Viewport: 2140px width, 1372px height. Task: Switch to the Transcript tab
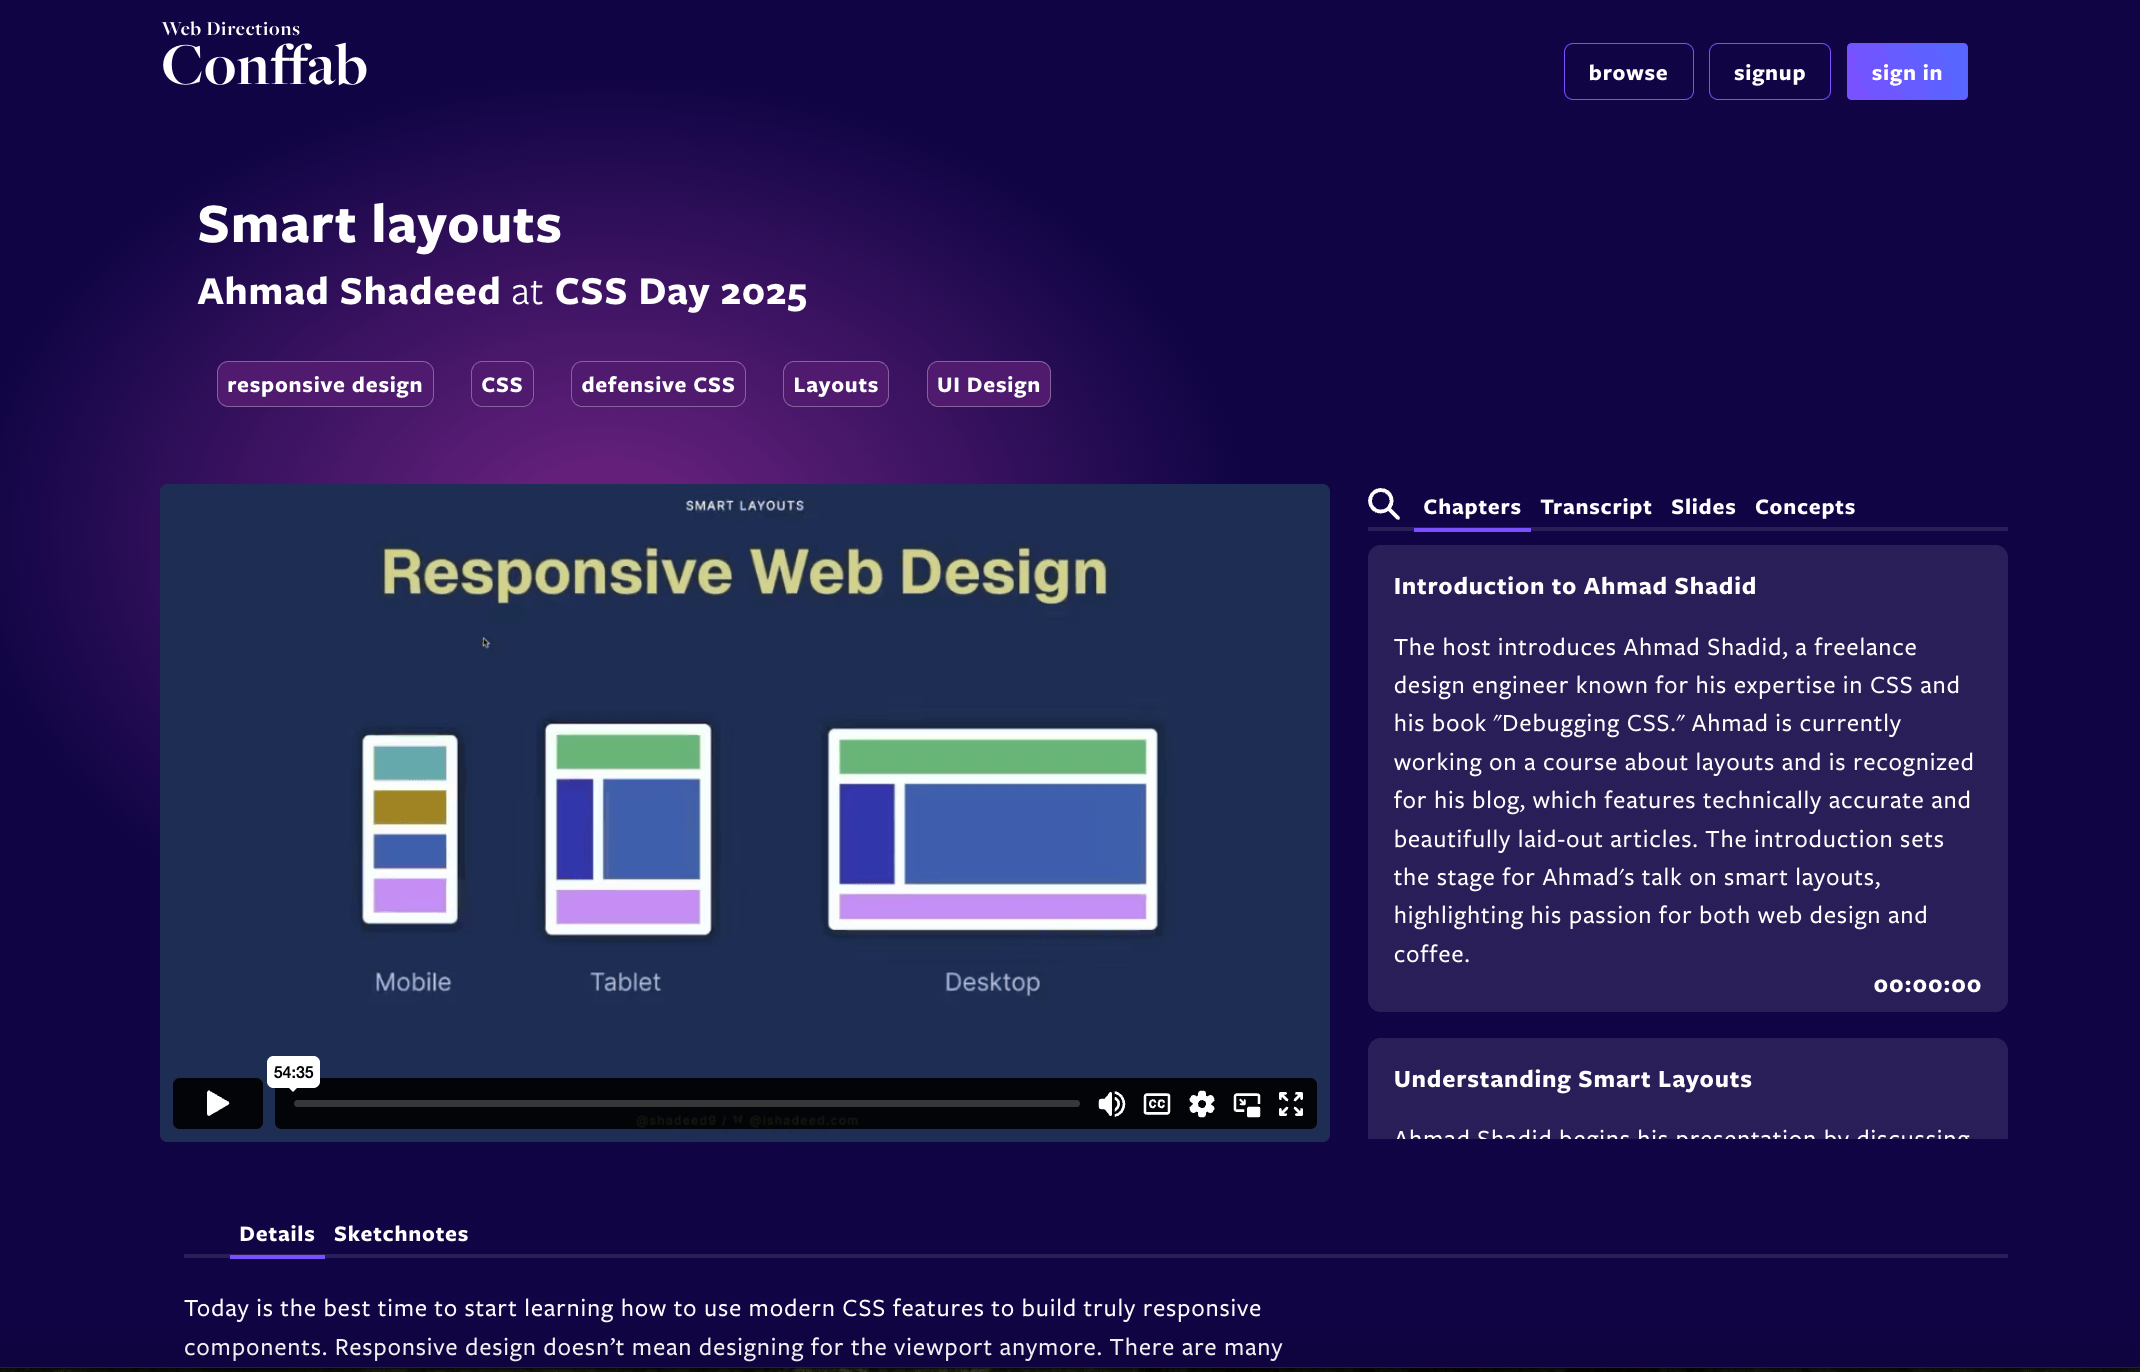1595,507
